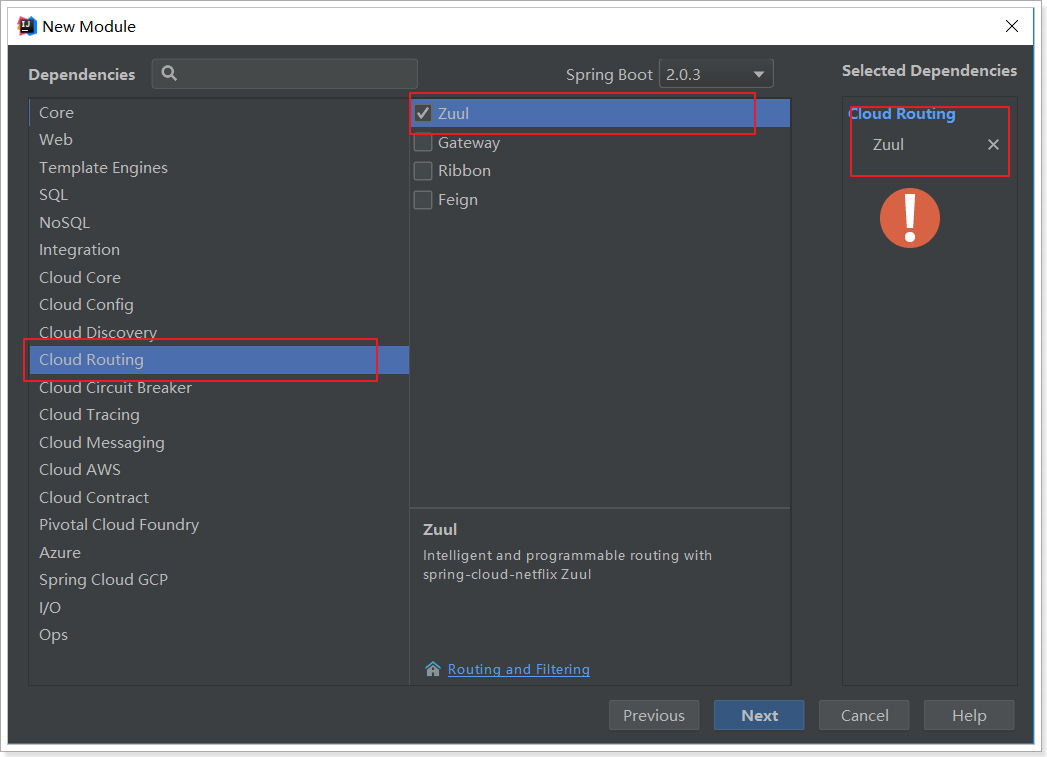Click the search magnifier icon
Image resolution: width=1047 pixels, height=757 pixels.
[169, 73]
